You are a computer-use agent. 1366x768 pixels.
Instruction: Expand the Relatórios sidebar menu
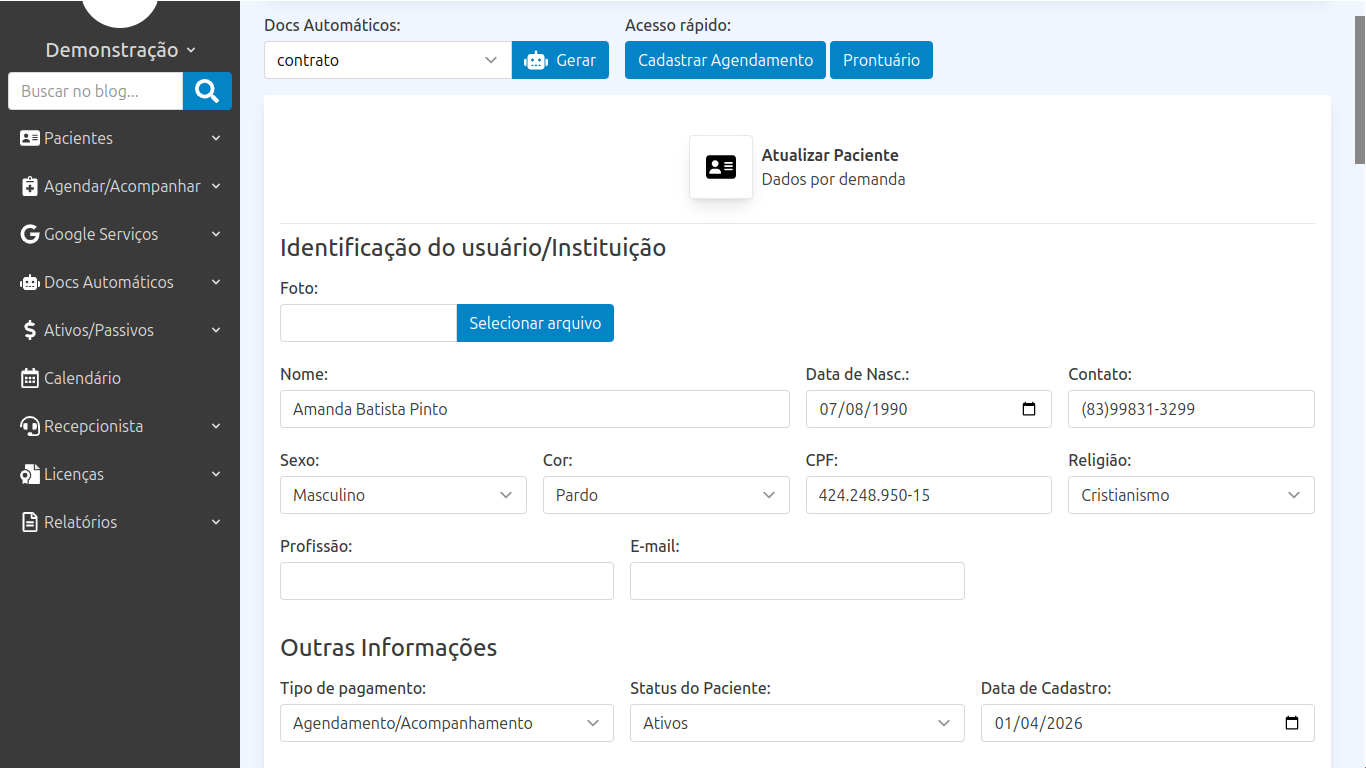click(120, 522)
